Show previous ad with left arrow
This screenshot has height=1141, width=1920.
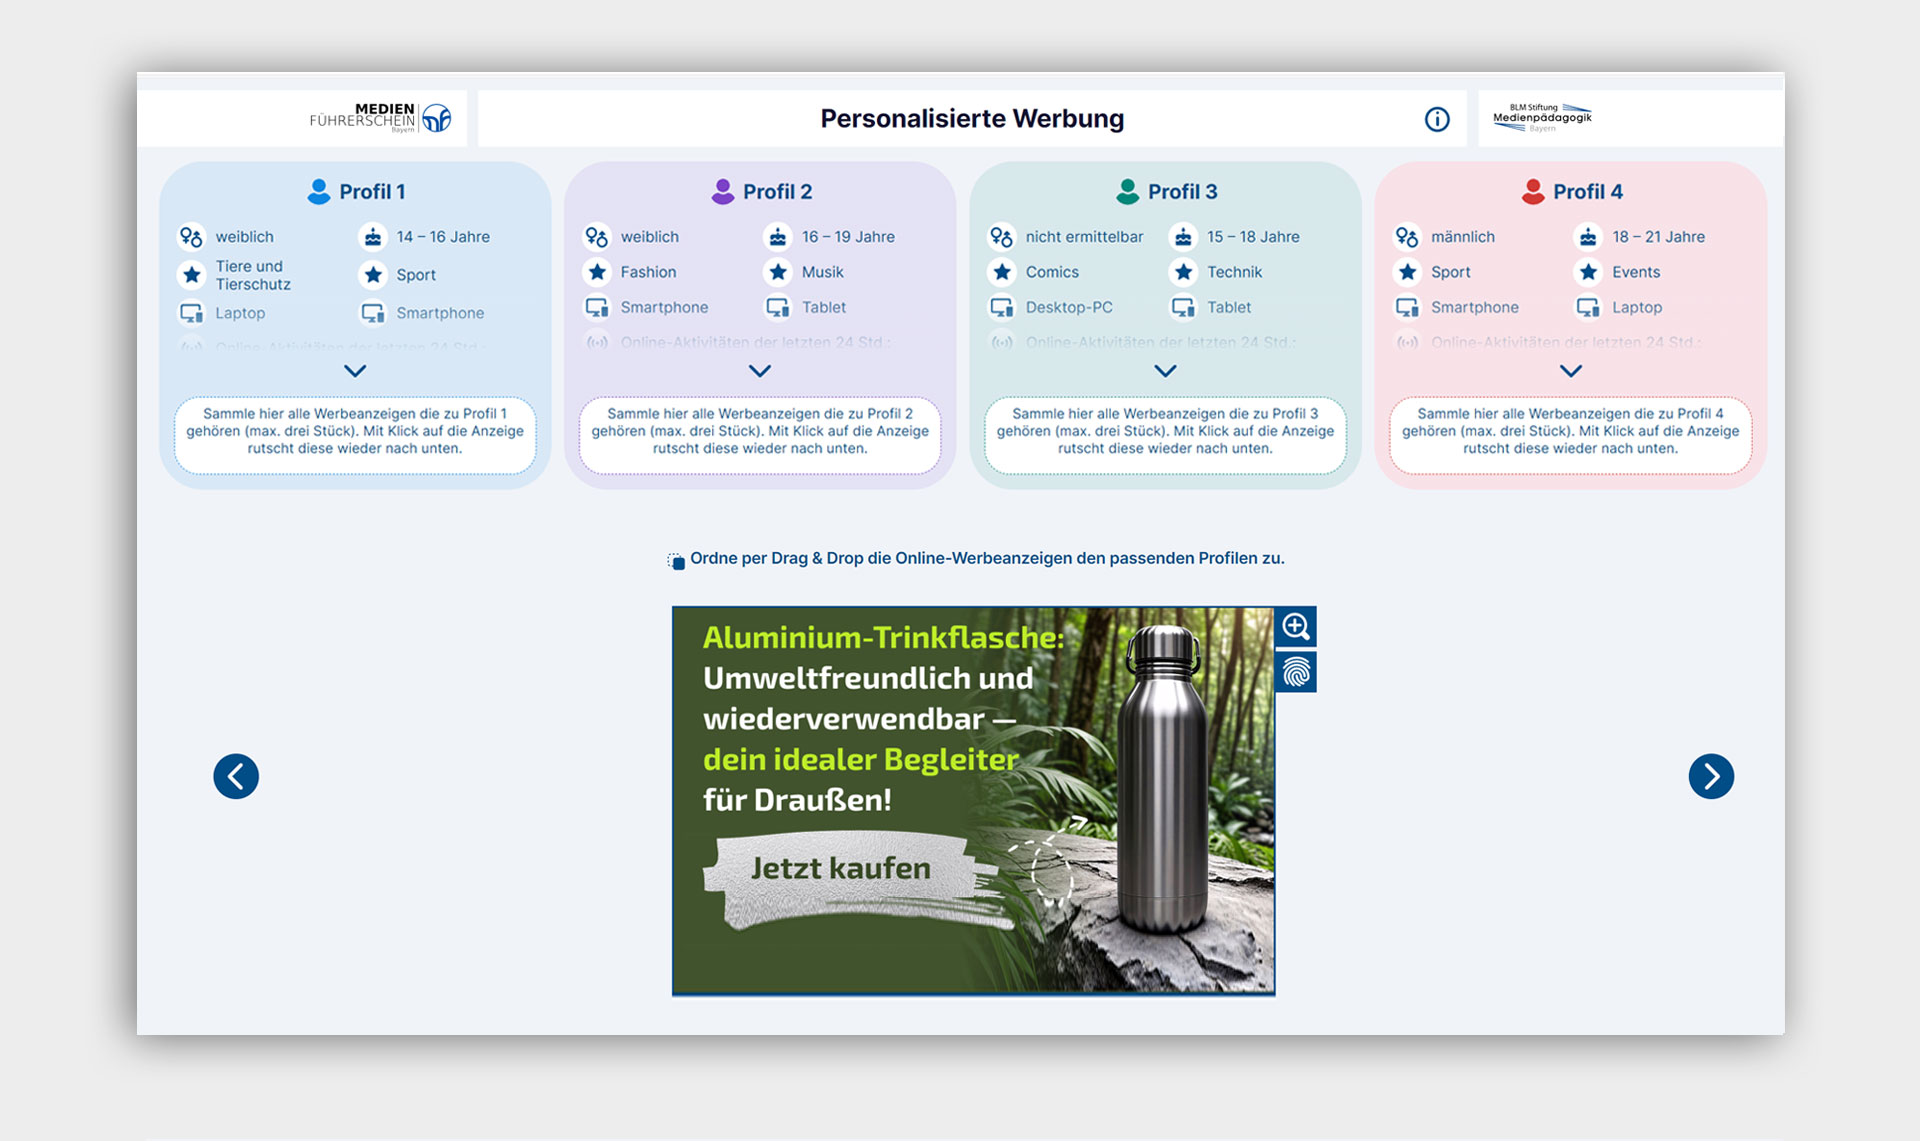point(236,776)
